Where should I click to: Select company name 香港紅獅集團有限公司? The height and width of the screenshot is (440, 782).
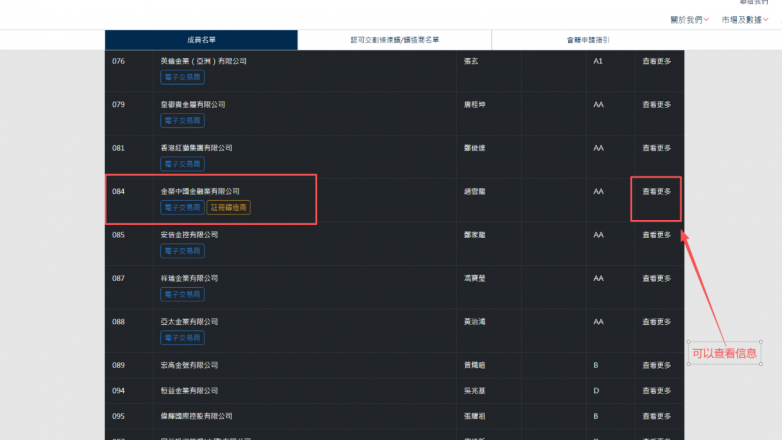(196, 148)
